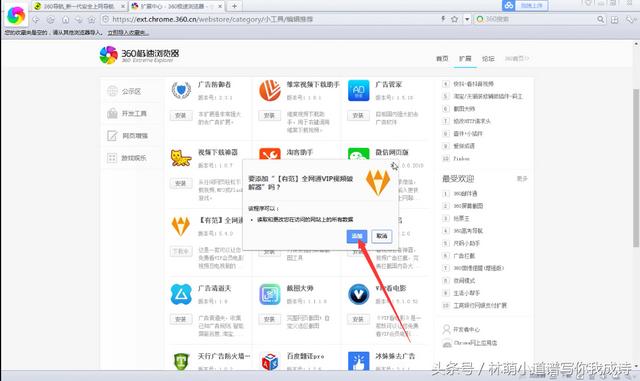Open the extensions grid icon in toolbar
Screen dimensions: 640x381
coord(615,20)
